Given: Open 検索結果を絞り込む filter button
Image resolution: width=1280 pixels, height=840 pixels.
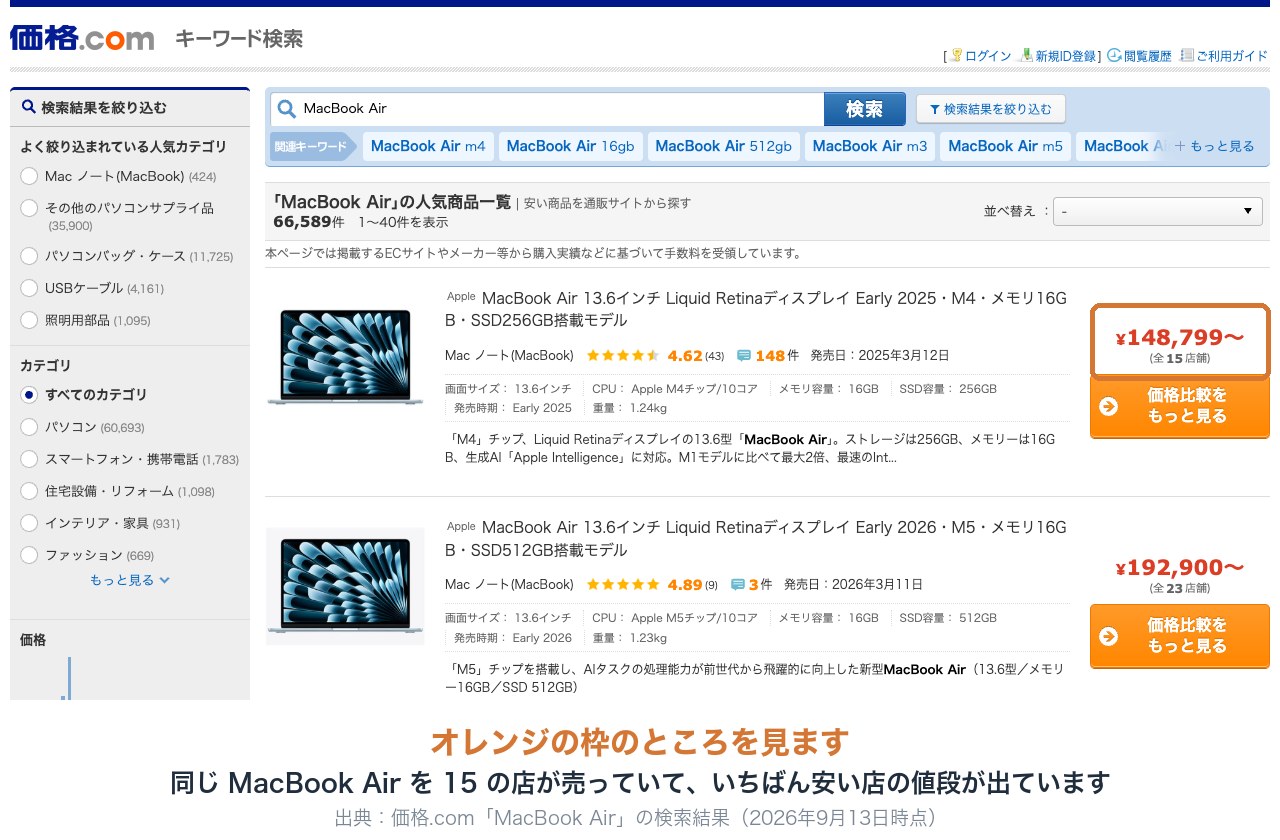Looking at the screenshot, I should pos(991,109).
